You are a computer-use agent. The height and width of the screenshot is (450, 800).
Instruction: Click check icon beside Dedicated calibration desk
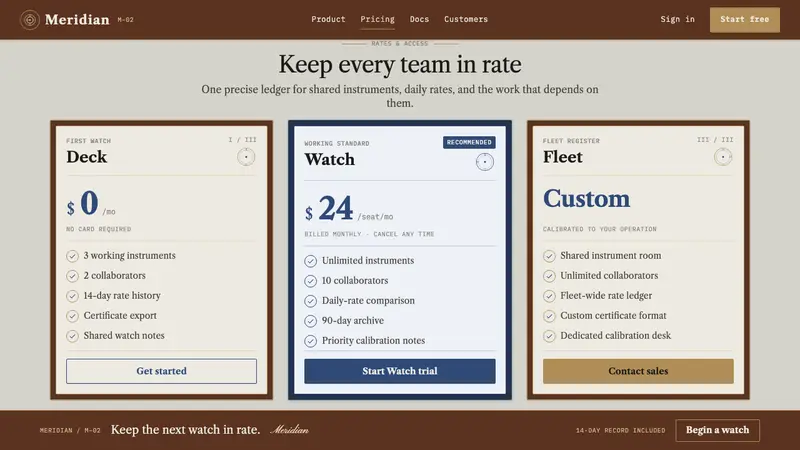549,336
